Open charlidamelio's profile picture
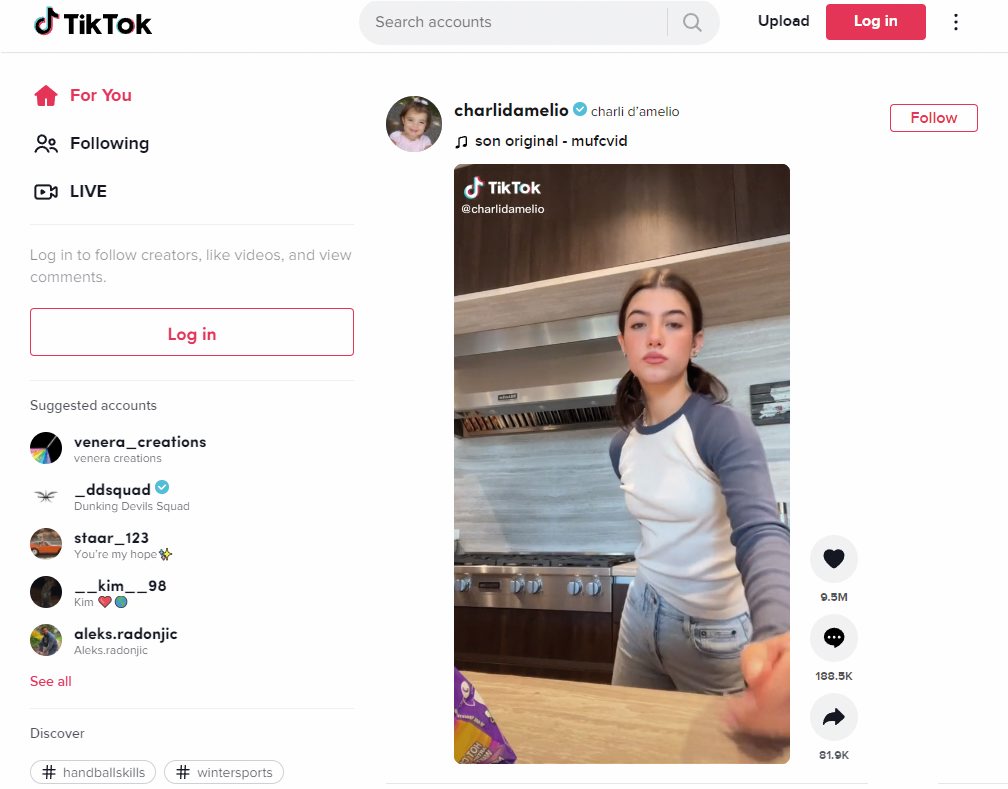The image size is (1008, 789). click(413, 123)
